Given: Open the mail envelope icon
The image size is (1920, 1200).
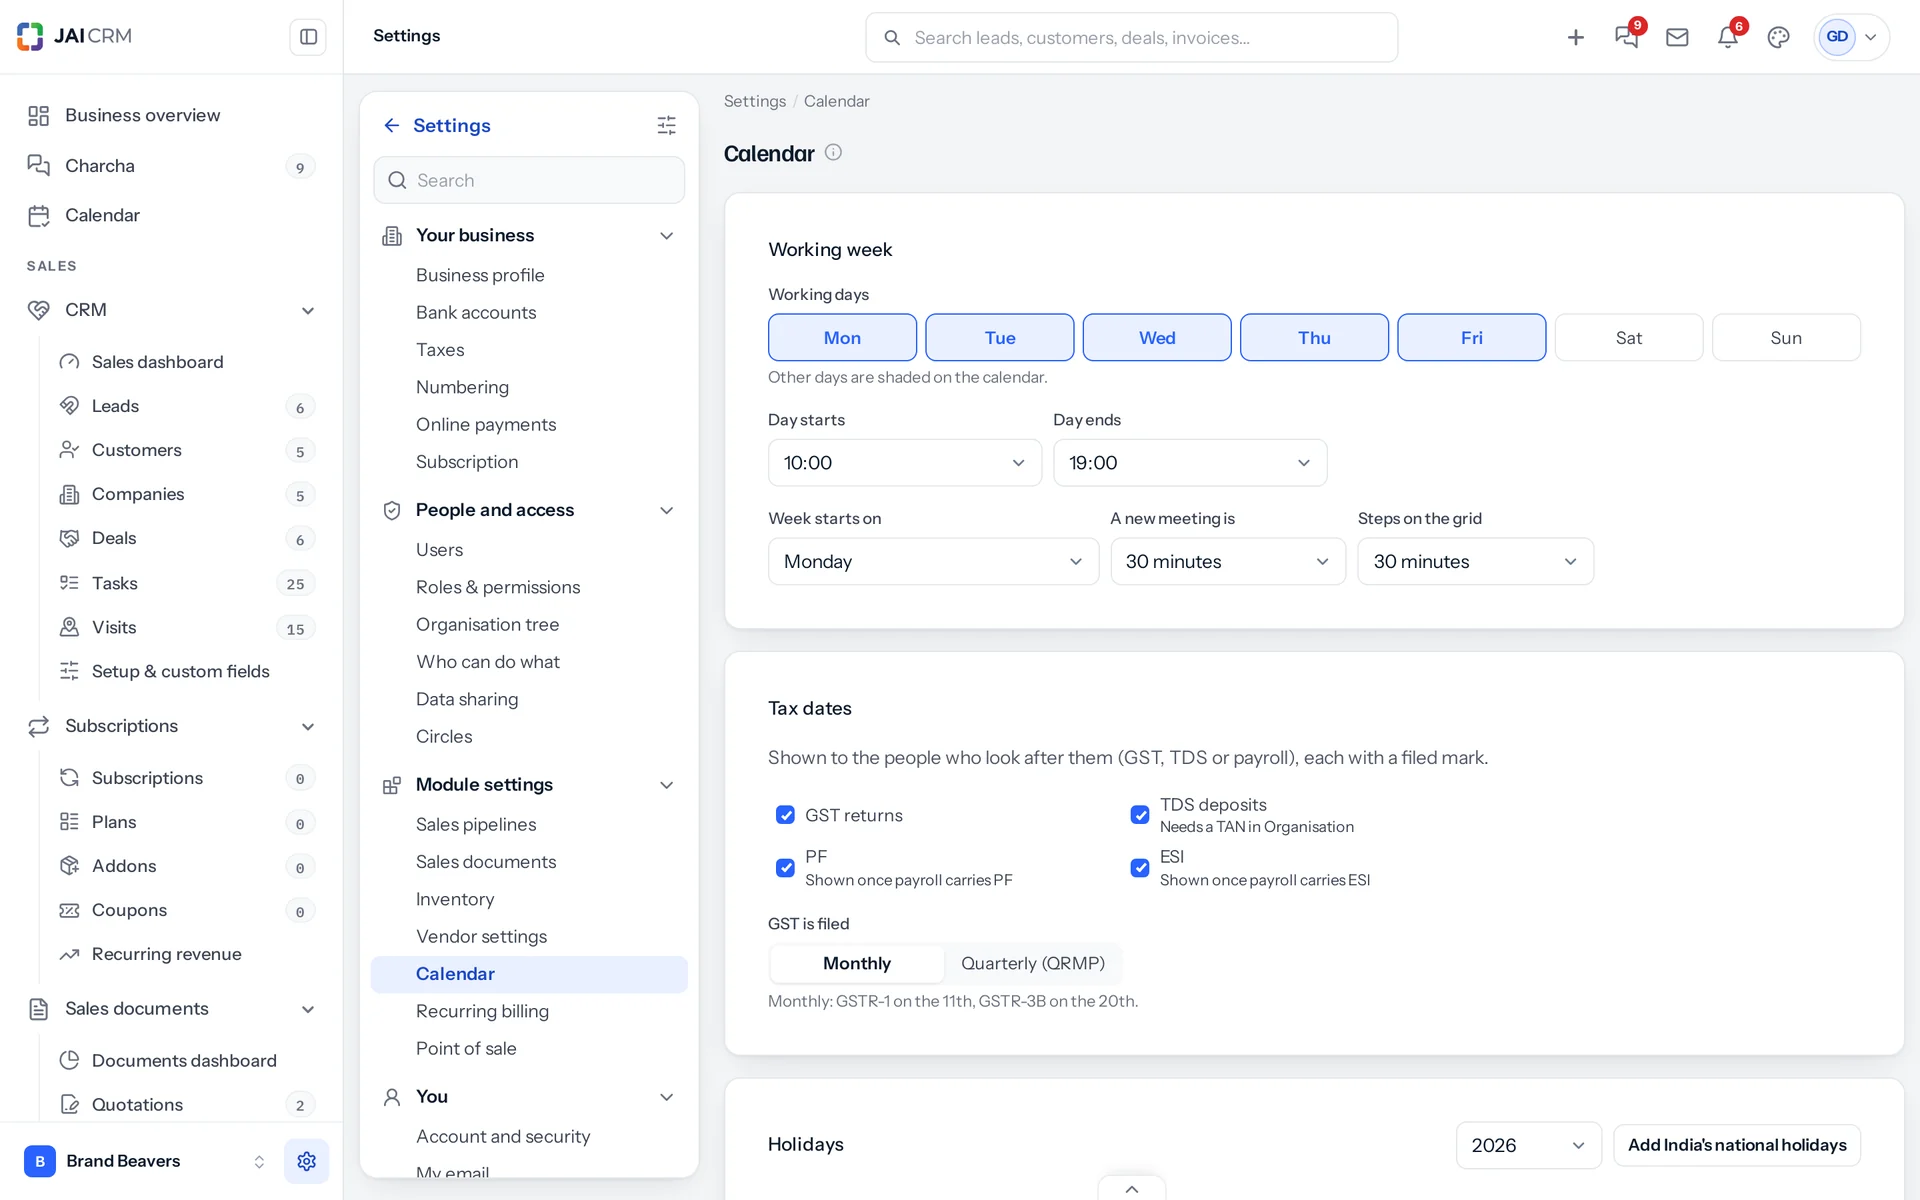Looking at the screenshot, I should (x=1677, y=37).
